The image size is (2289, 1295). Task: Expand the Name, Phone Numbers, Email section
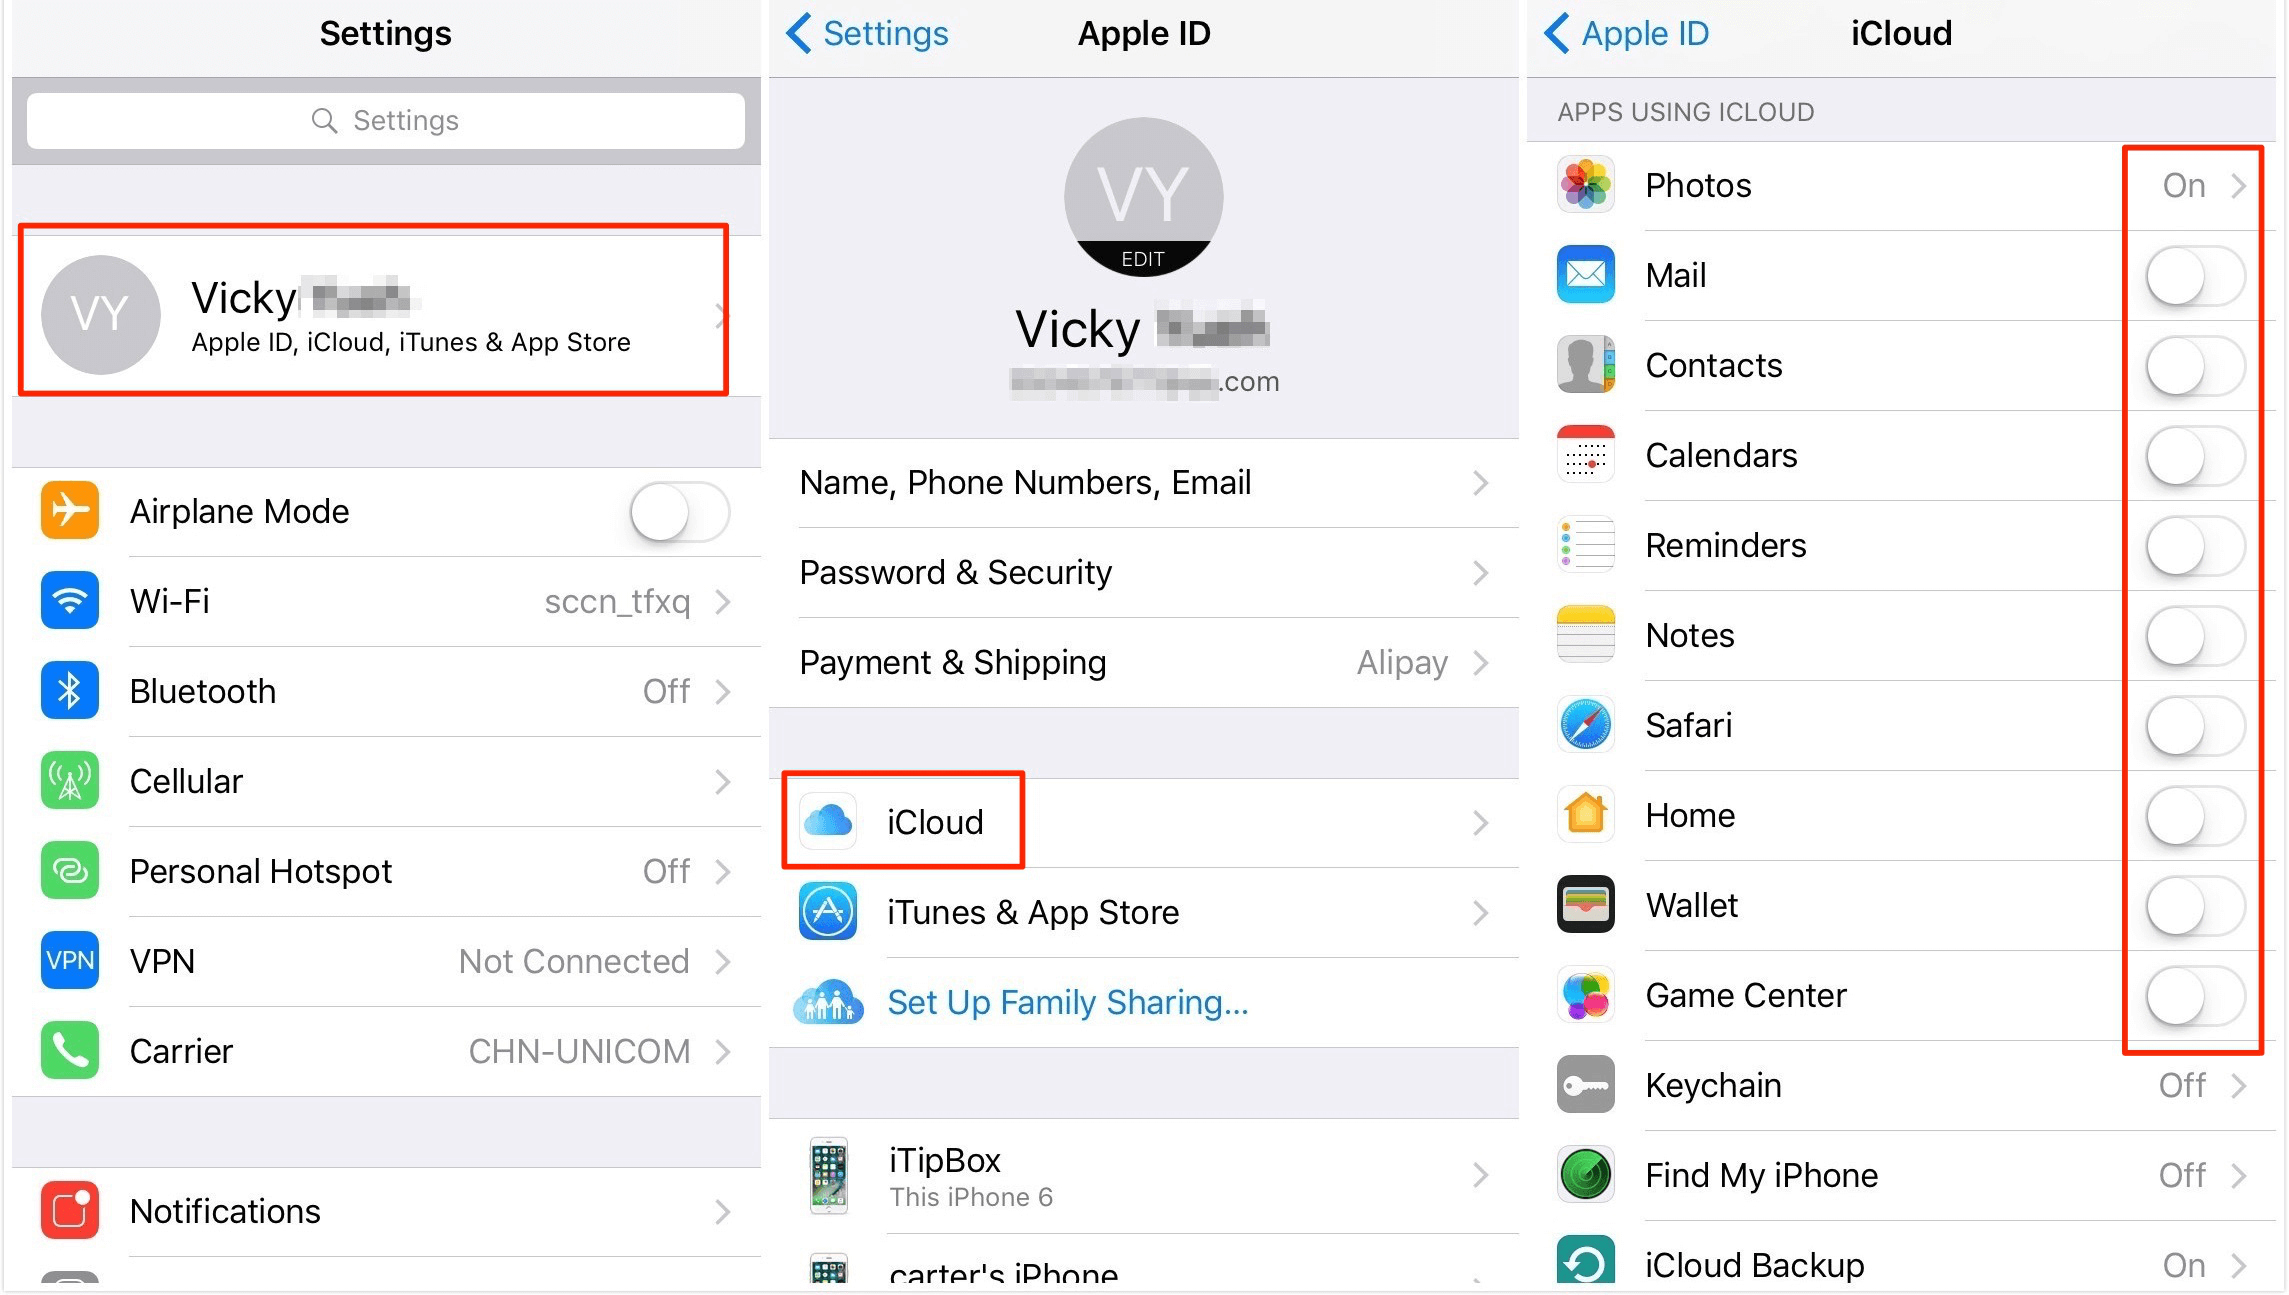1143,482
